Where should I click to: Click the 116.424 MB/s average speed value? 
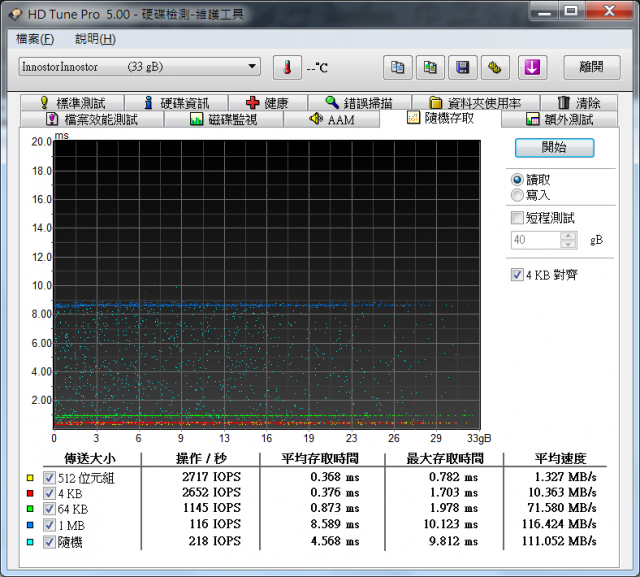[559, 524]
